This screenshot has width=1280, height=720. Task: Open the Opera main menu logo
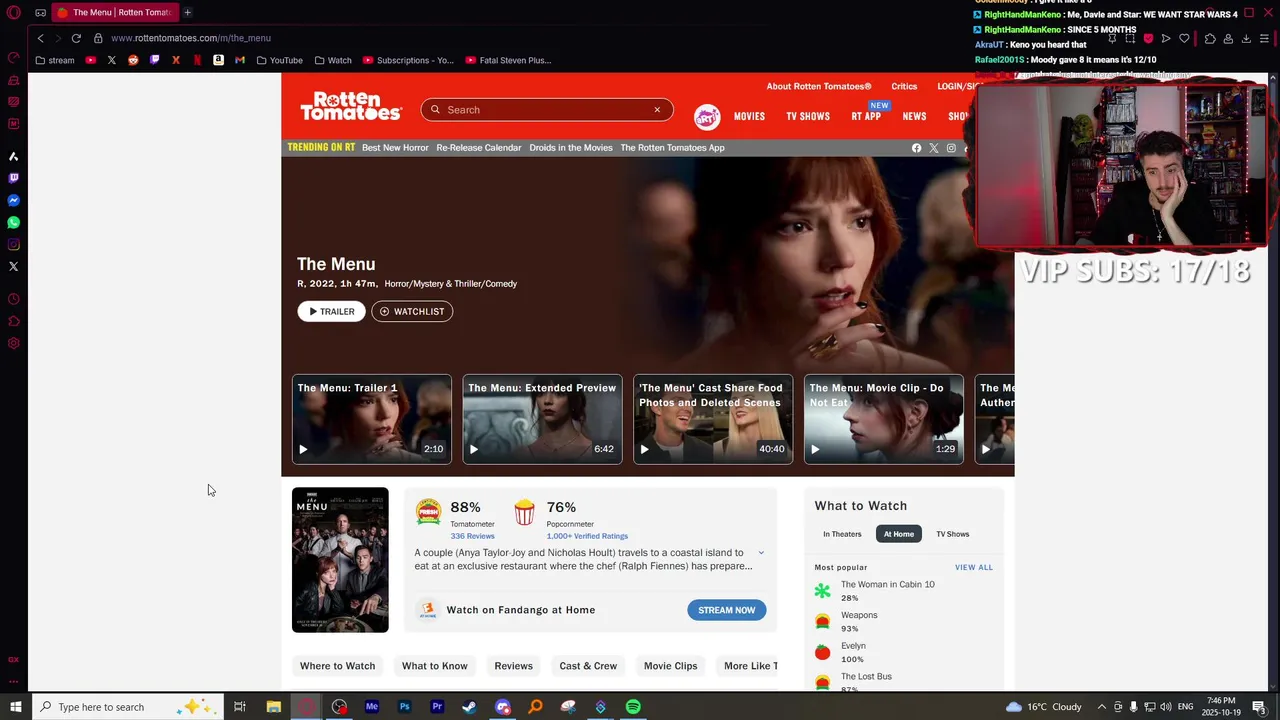pos(14,12)
